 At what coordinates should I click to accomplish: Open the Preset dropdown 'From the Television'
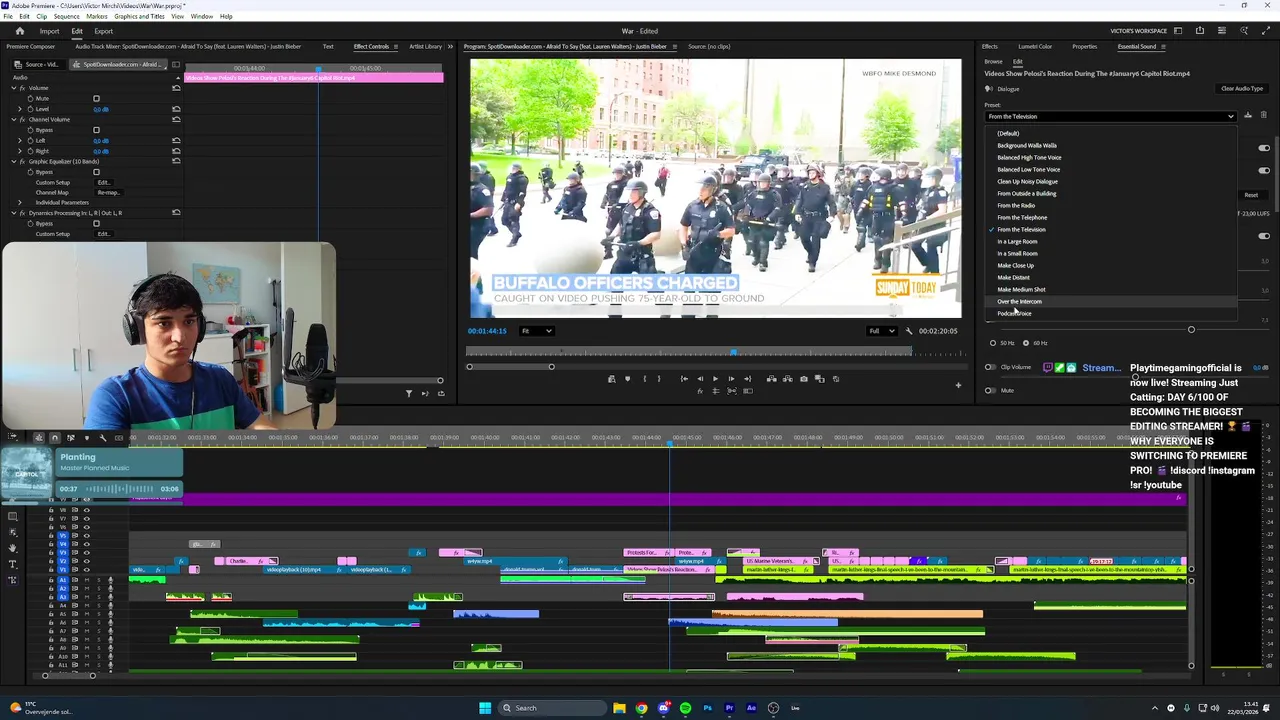1111,117
